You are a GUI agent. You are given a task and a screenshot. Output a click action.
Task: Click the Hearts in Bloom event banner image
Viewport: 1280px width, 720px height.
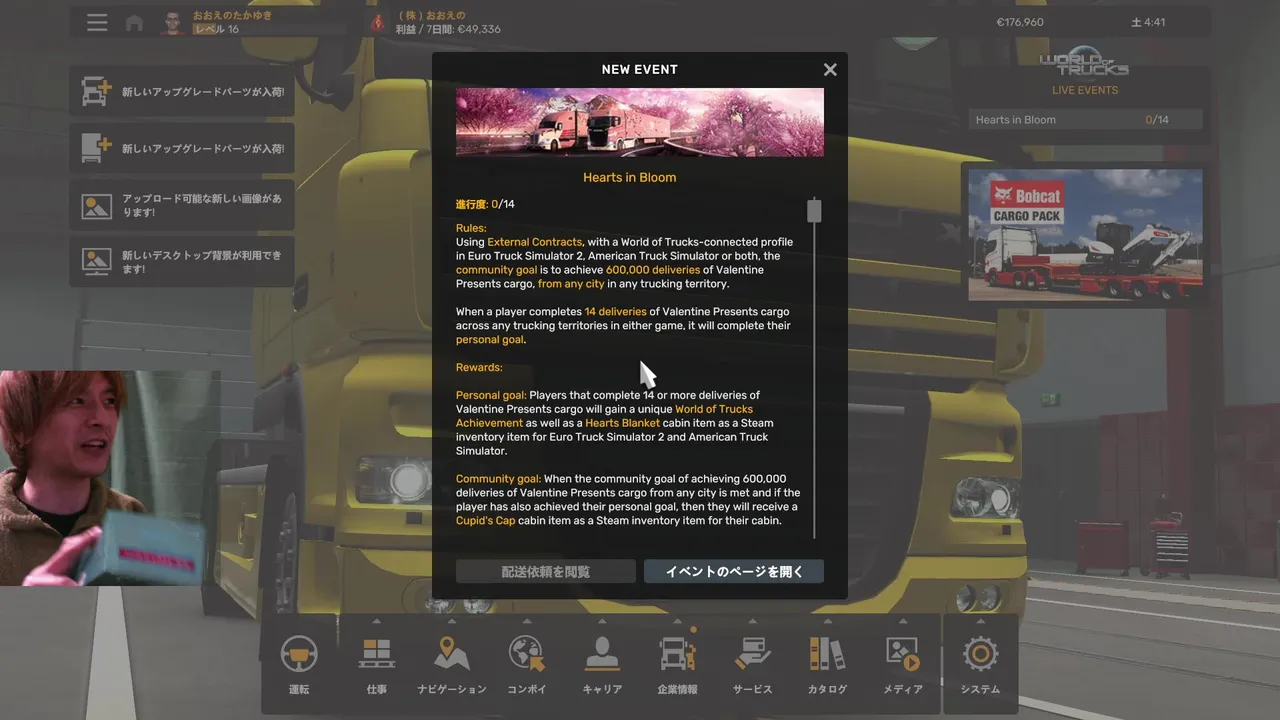pos(640,122)
